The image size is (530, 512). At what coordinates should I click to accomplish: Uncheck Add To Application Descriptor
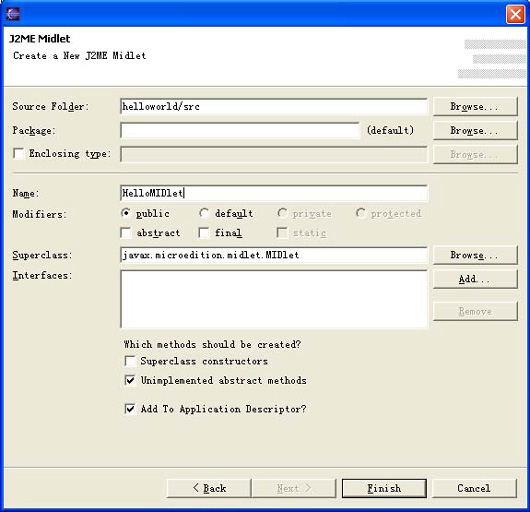tap(130, 409)
